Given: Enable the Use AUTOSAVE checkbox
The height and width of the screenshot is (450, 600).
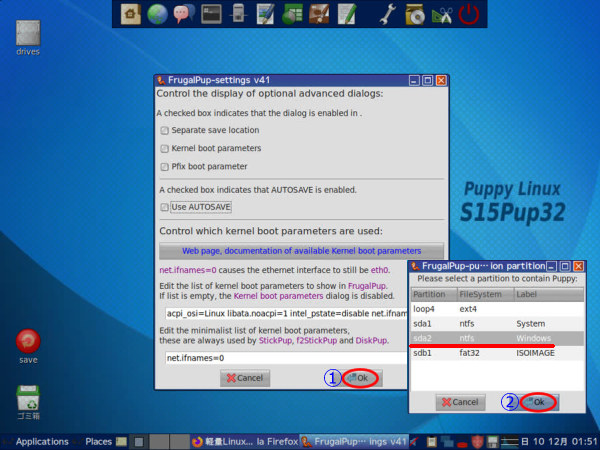Looking at the screenshot, I should pos(165,207).
